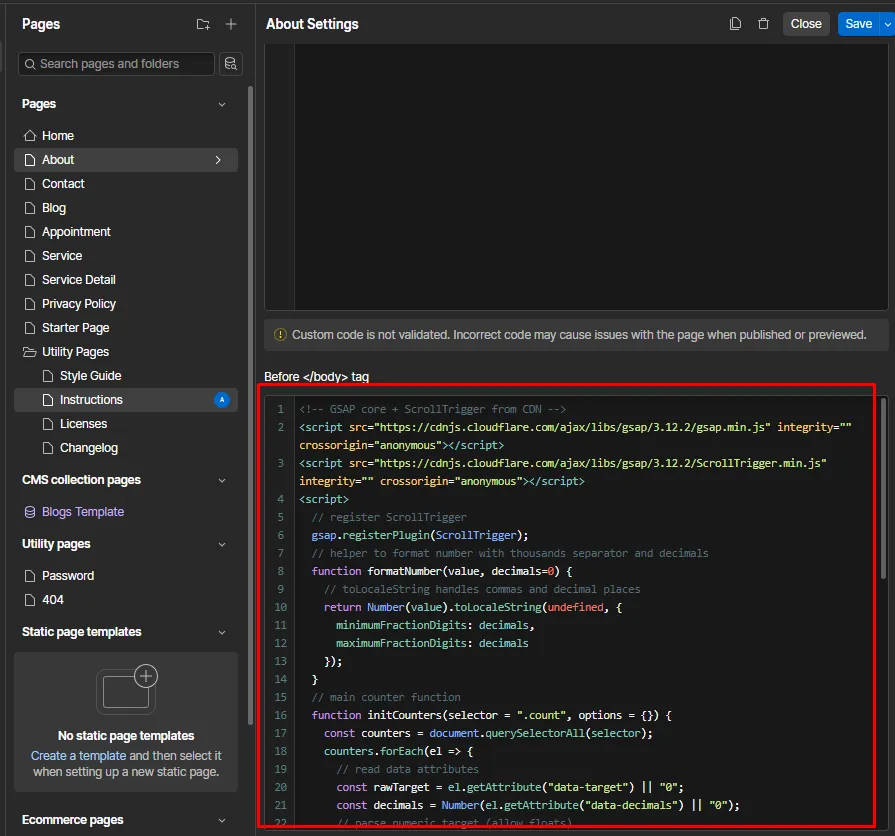Click the duplicate page icon in About Settings
895x836 pixels.
(x=736, y=24)
